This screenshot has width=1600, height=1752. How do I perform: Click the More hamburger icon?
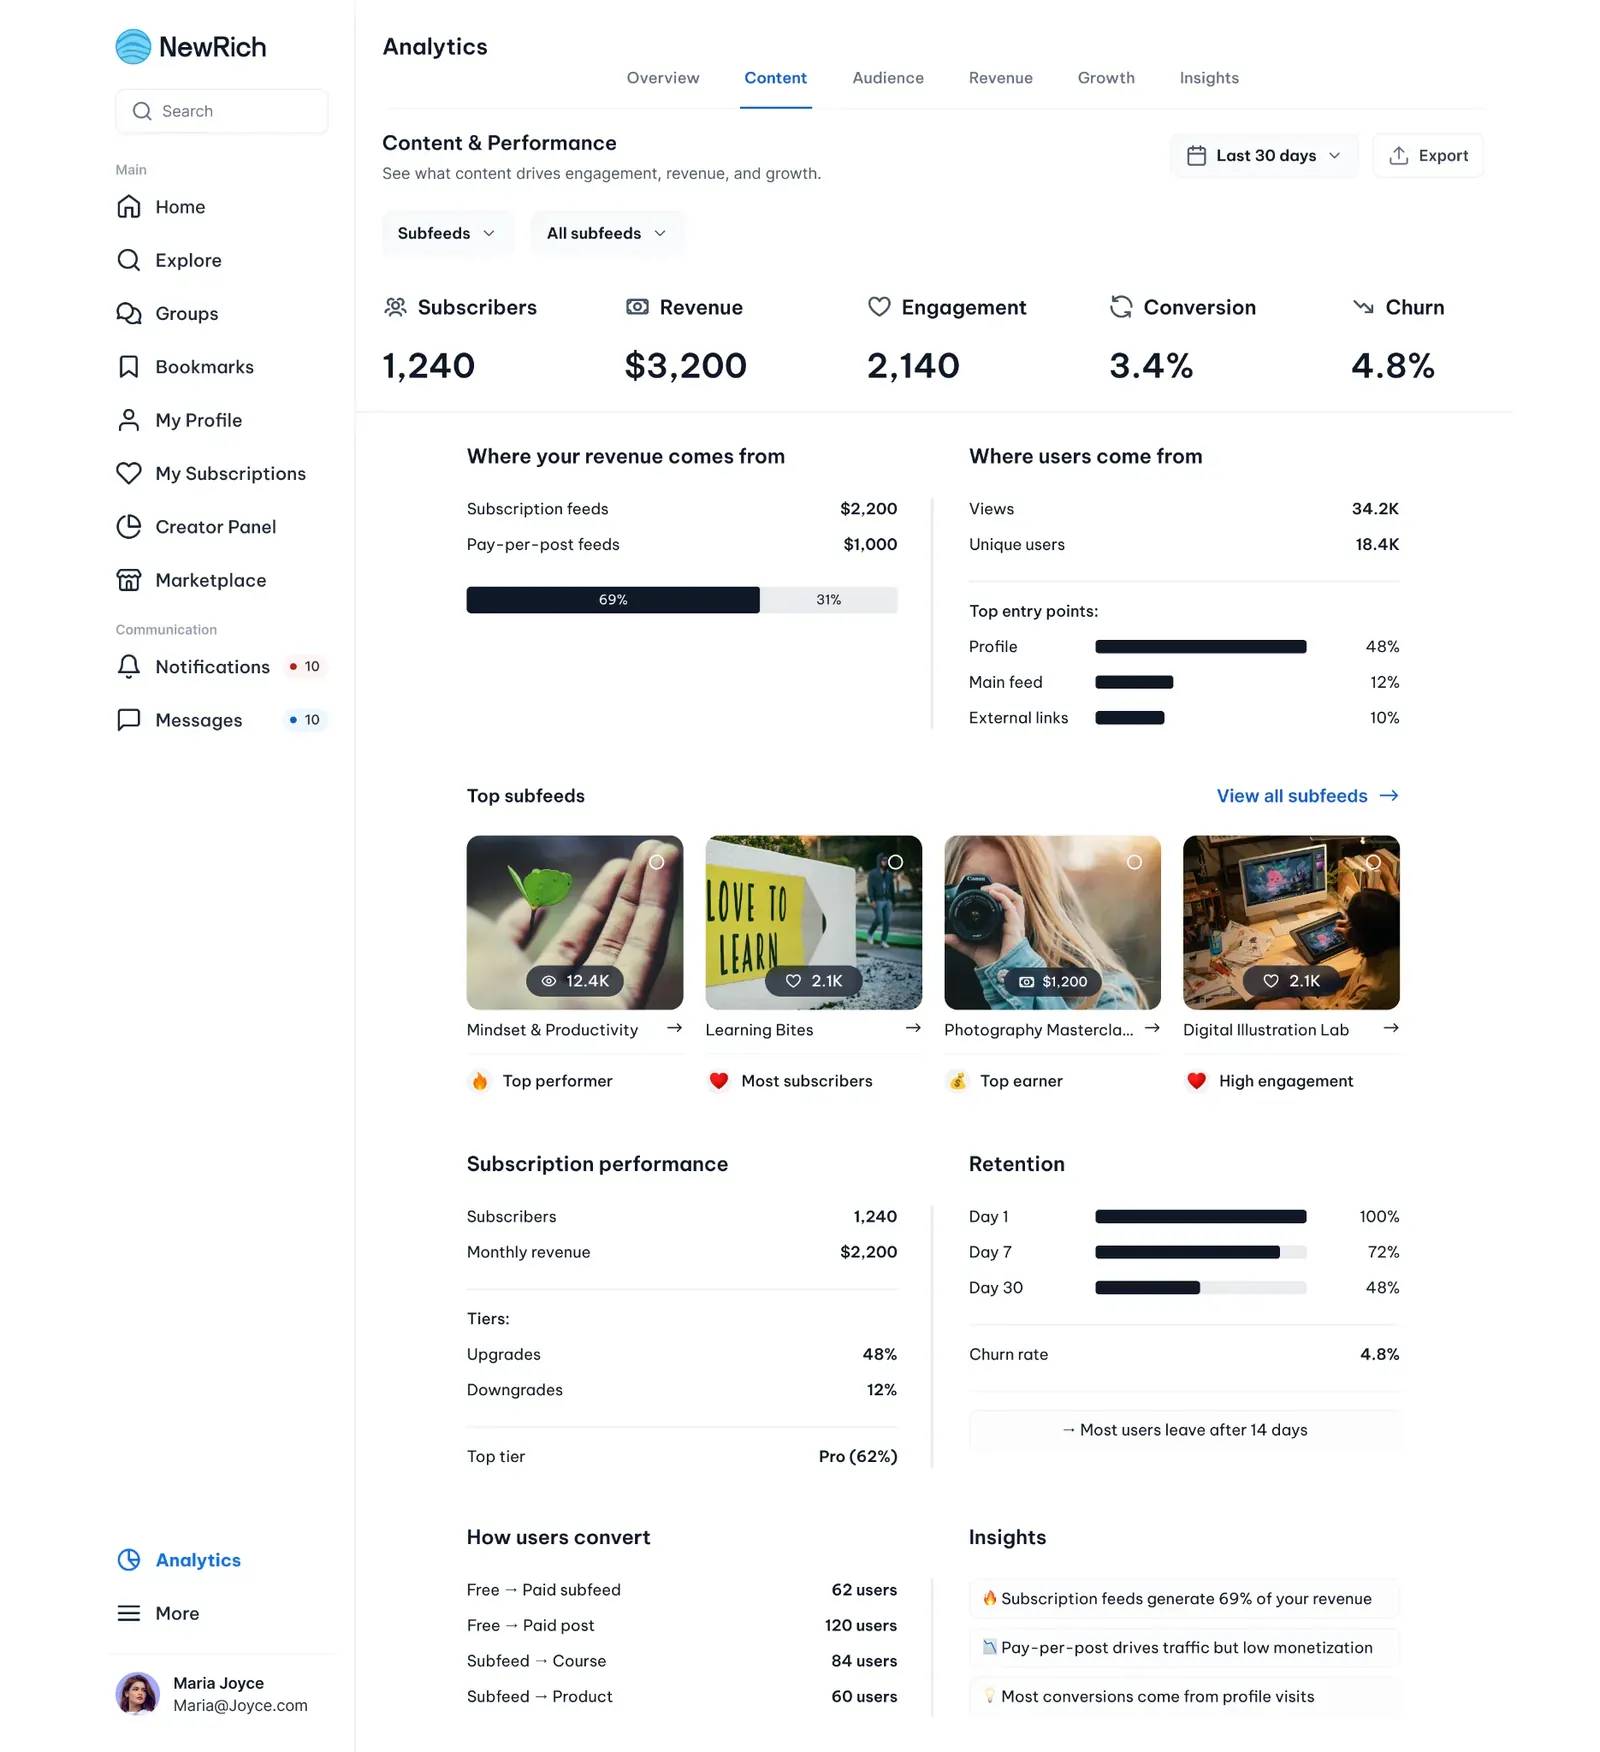129,1613
